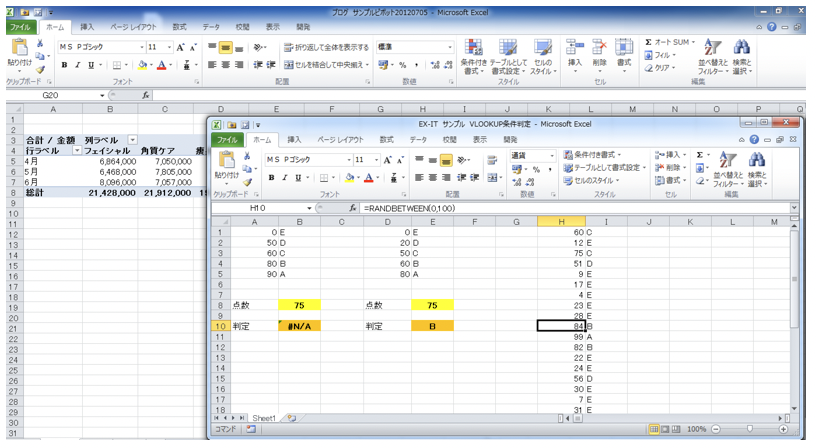
Task: Select the Sheet1 sheet tab
Action: point(265,417)
